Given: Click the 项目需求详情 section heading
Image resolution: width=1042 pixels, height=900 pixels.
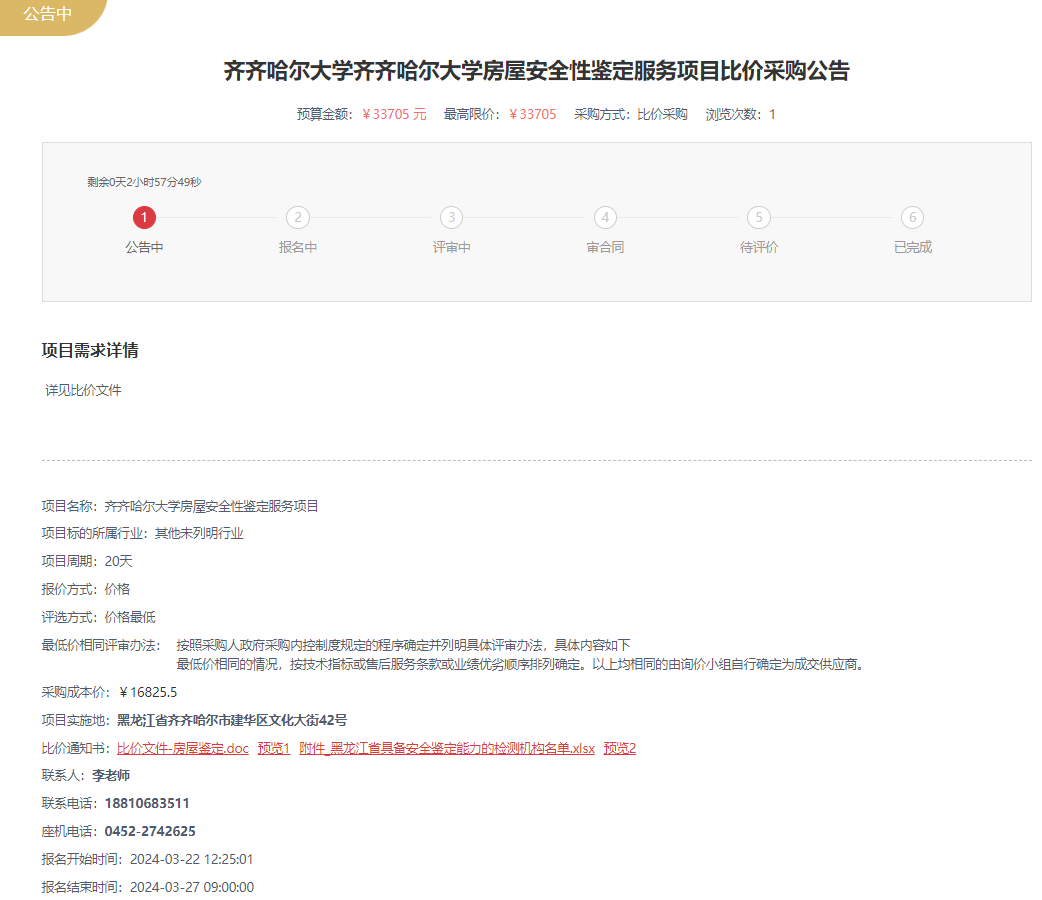Looking at the screenshot, I should coord(90,351).
